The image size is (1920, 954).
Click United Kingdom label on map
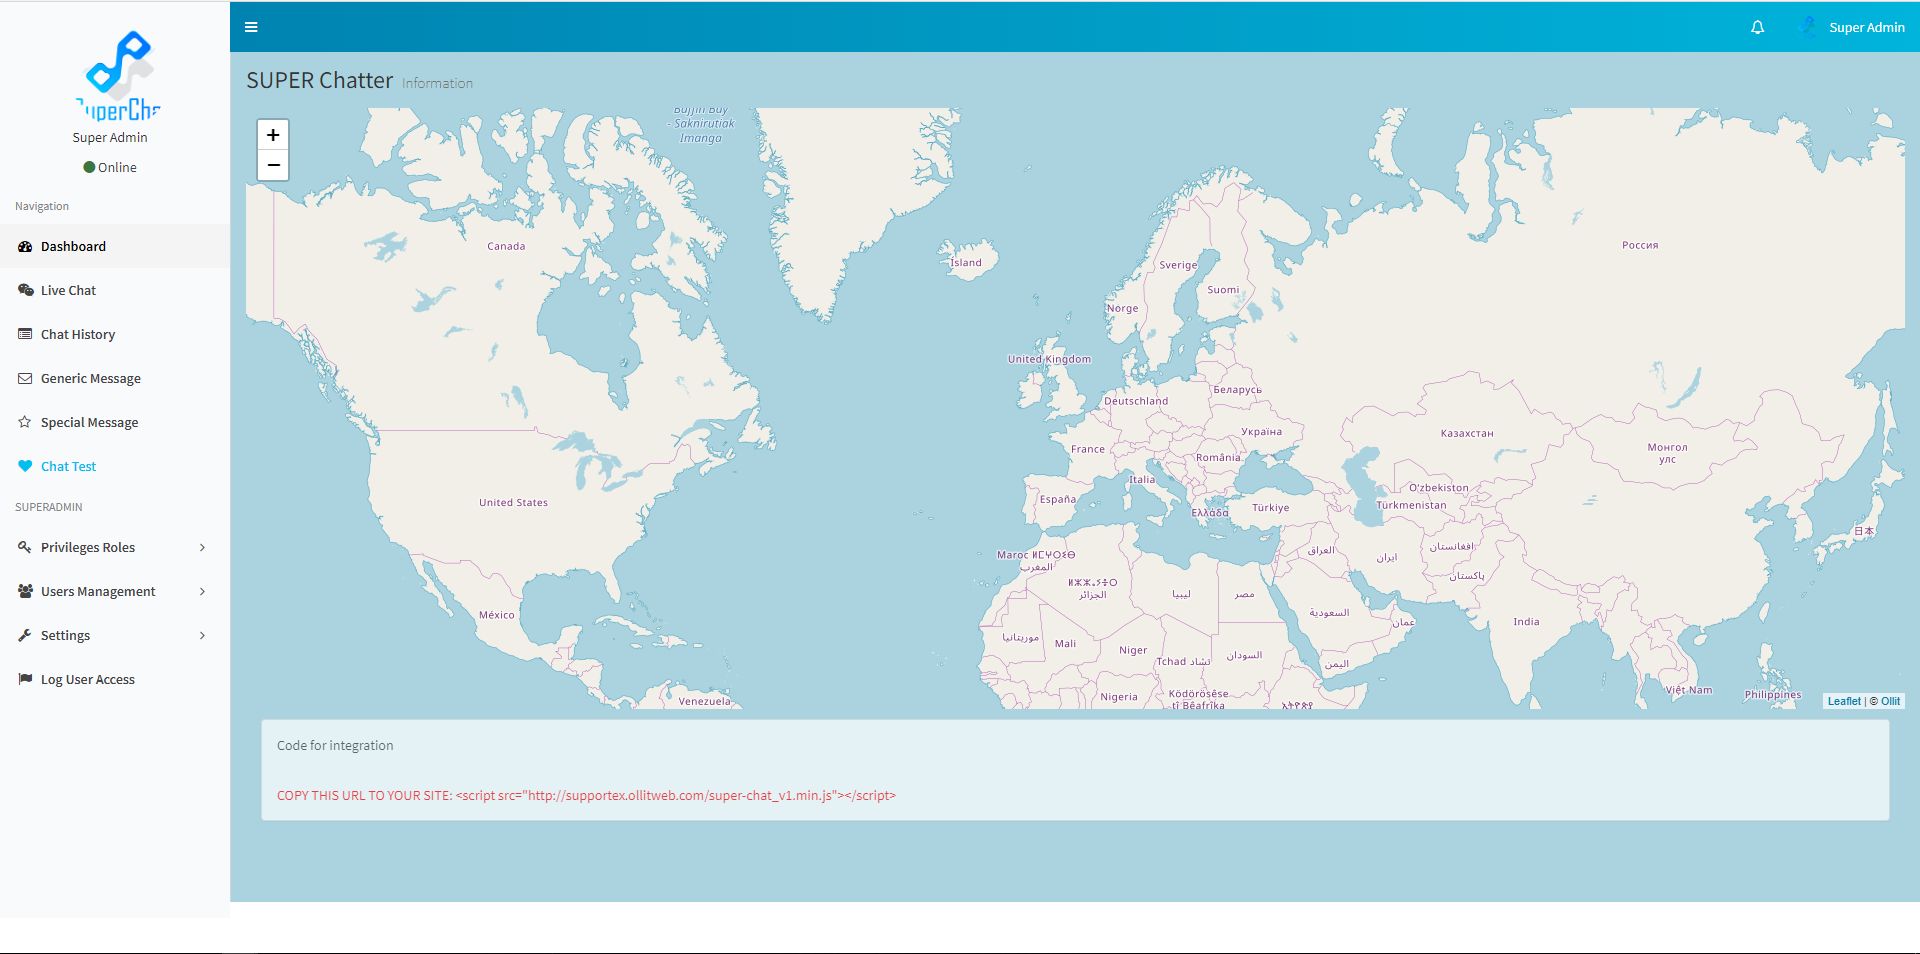point(1049,359)
